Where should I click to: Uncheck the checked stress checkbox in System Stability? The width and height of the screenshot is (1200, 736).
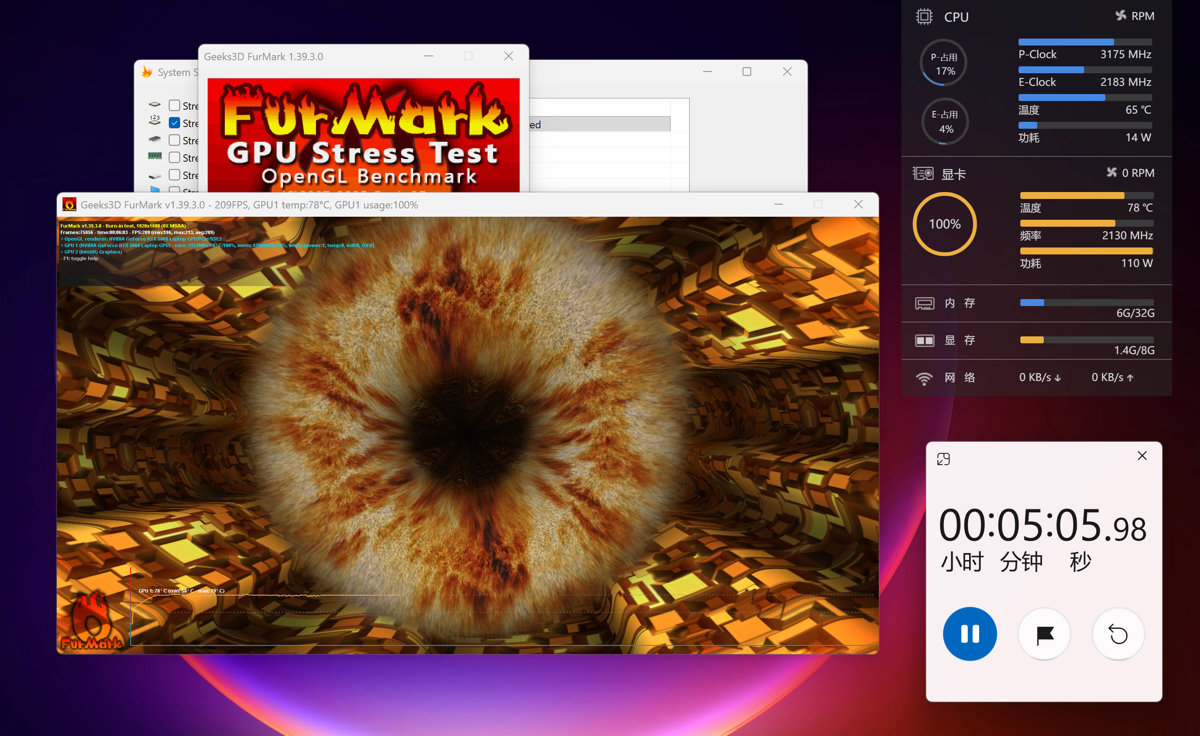click(175, 123)
